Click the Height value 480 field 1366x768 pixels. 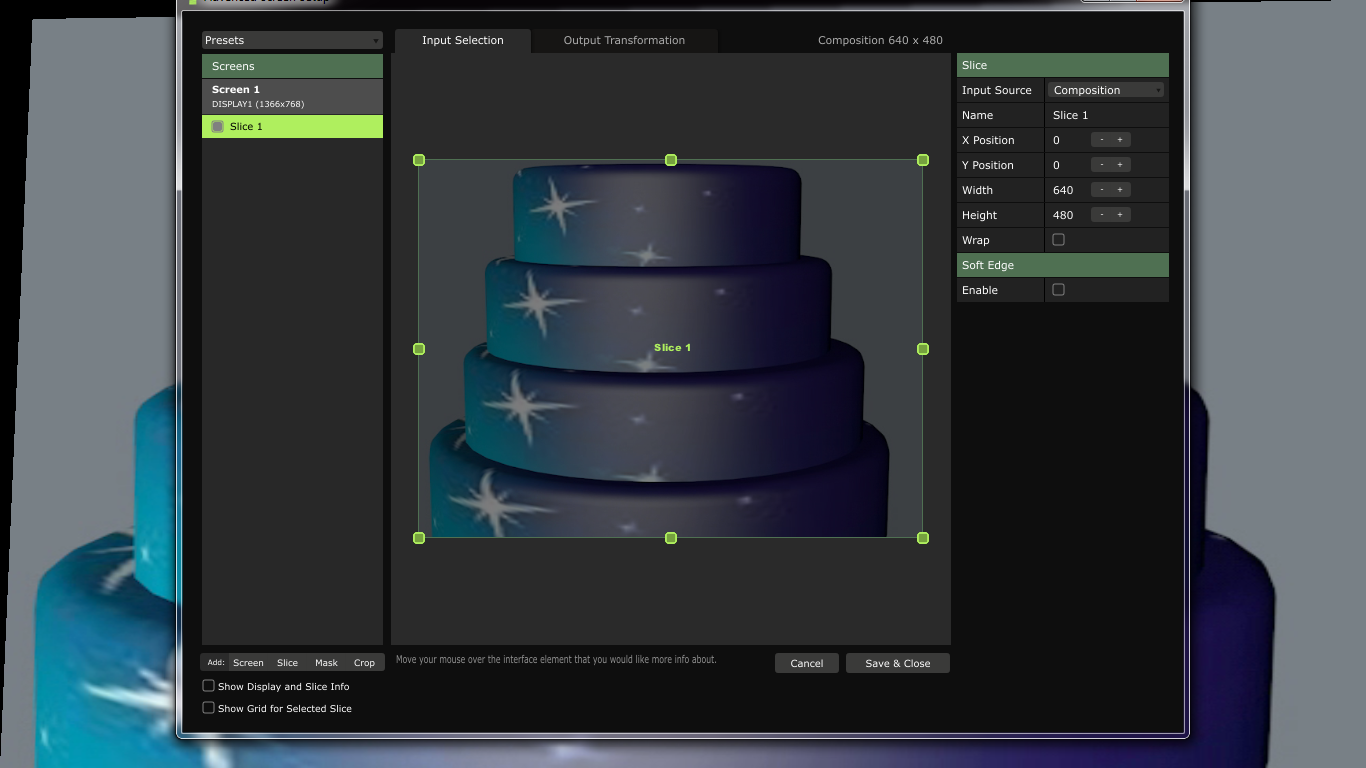click(1067, 215)
